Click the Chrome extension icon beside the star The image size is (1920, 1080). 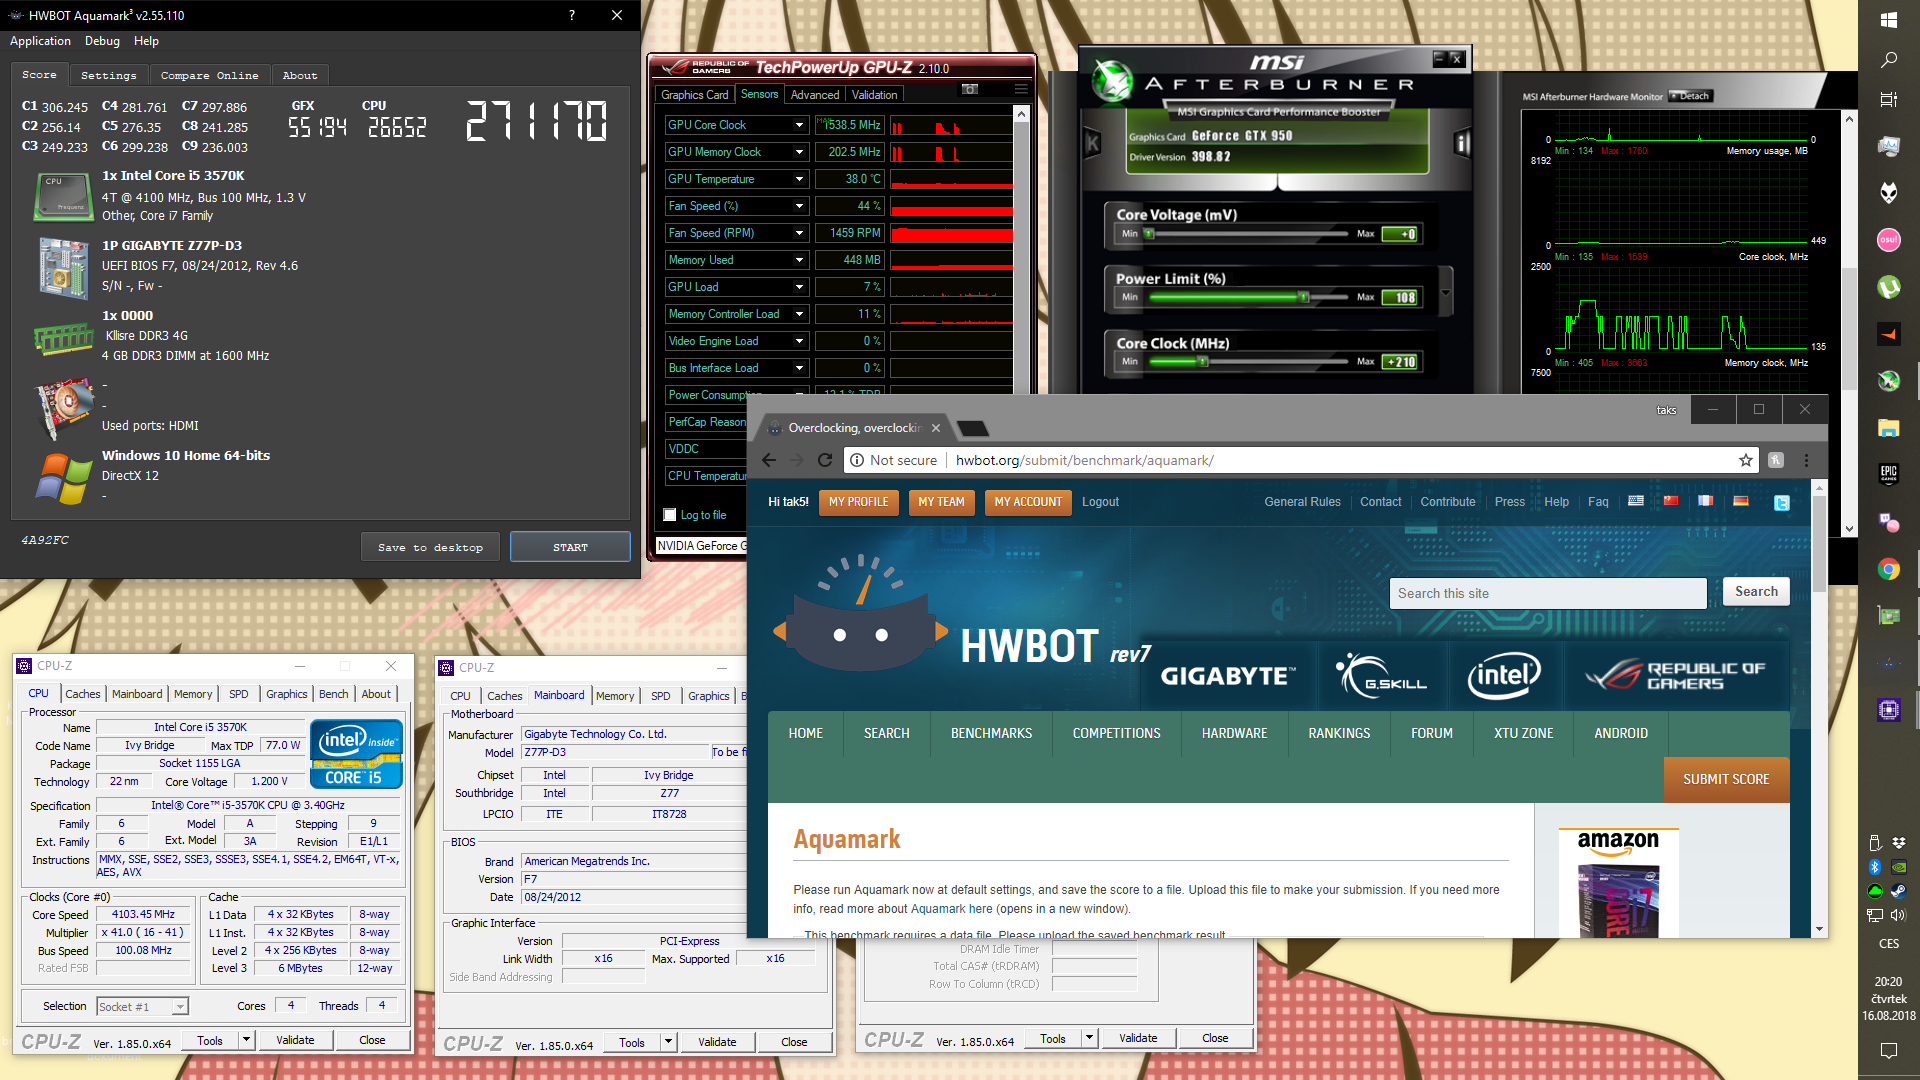coord(1776,460)
